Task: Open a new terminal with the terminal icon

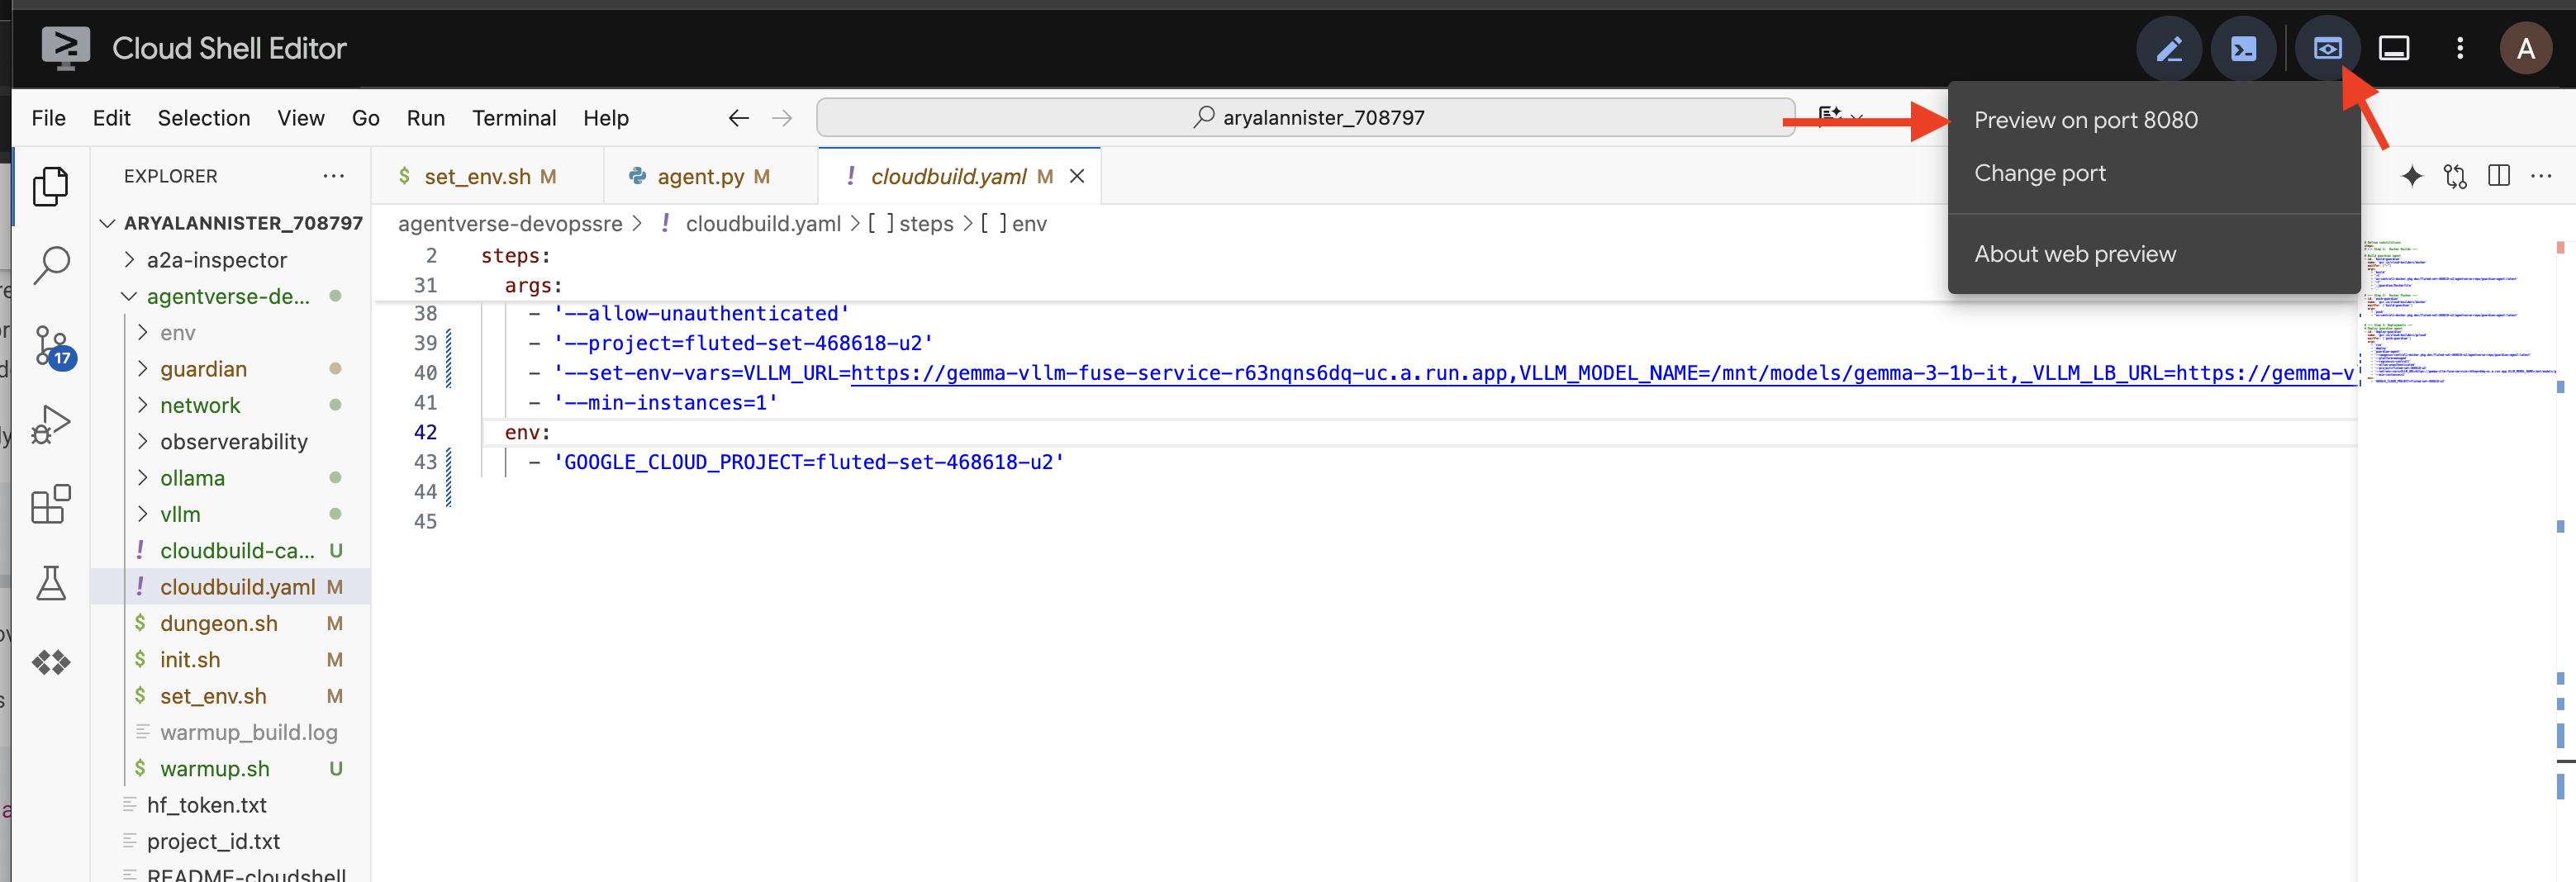Action: click(2243, 47)
